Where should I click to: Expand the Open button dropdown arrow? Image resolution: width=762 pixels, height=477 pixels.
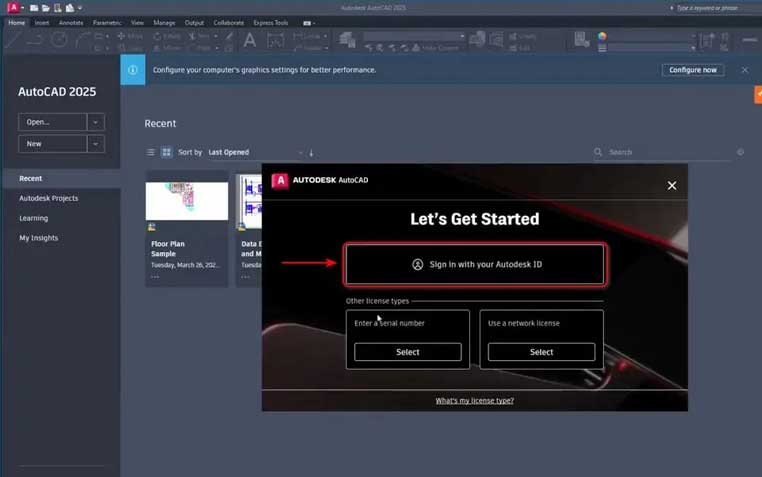pyautogui.click(x=96, y=122)
